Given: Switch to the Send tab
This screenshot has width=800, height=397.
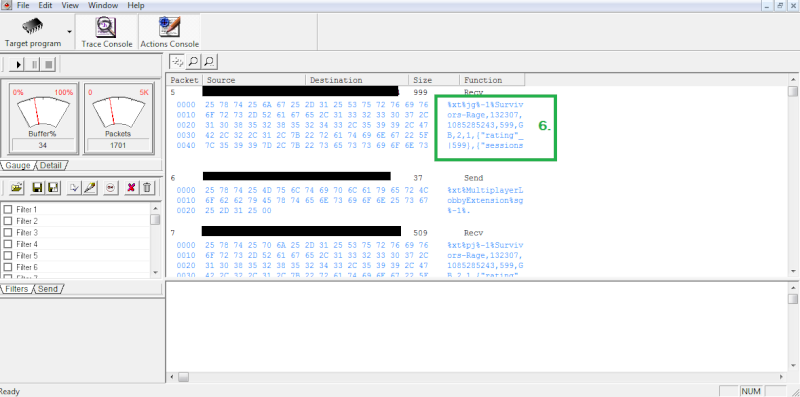Looking at the screenshot, I should point(48,289).
